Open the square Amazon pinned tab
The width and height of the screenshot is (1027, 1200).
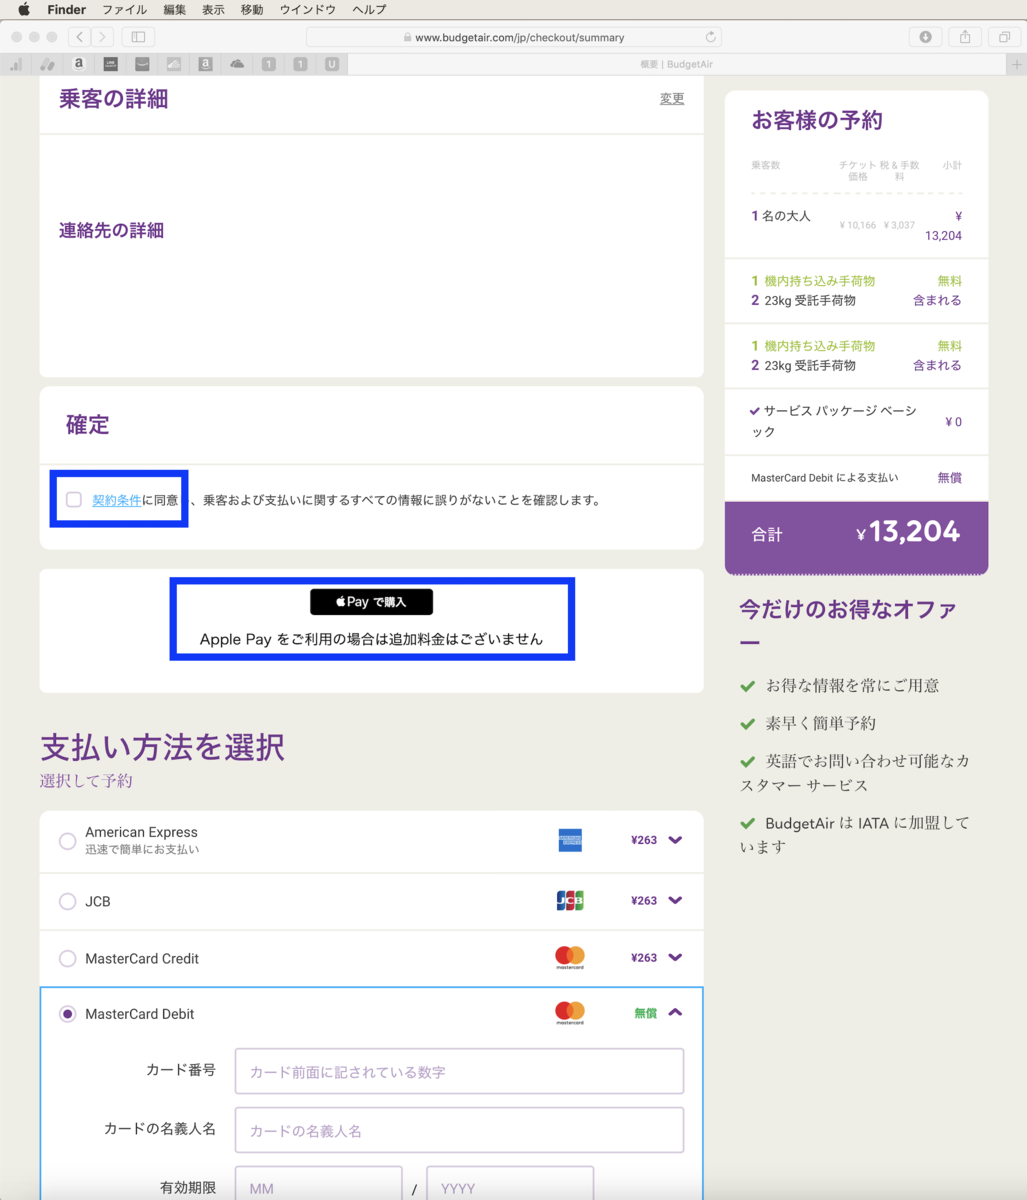click(205, 64)
